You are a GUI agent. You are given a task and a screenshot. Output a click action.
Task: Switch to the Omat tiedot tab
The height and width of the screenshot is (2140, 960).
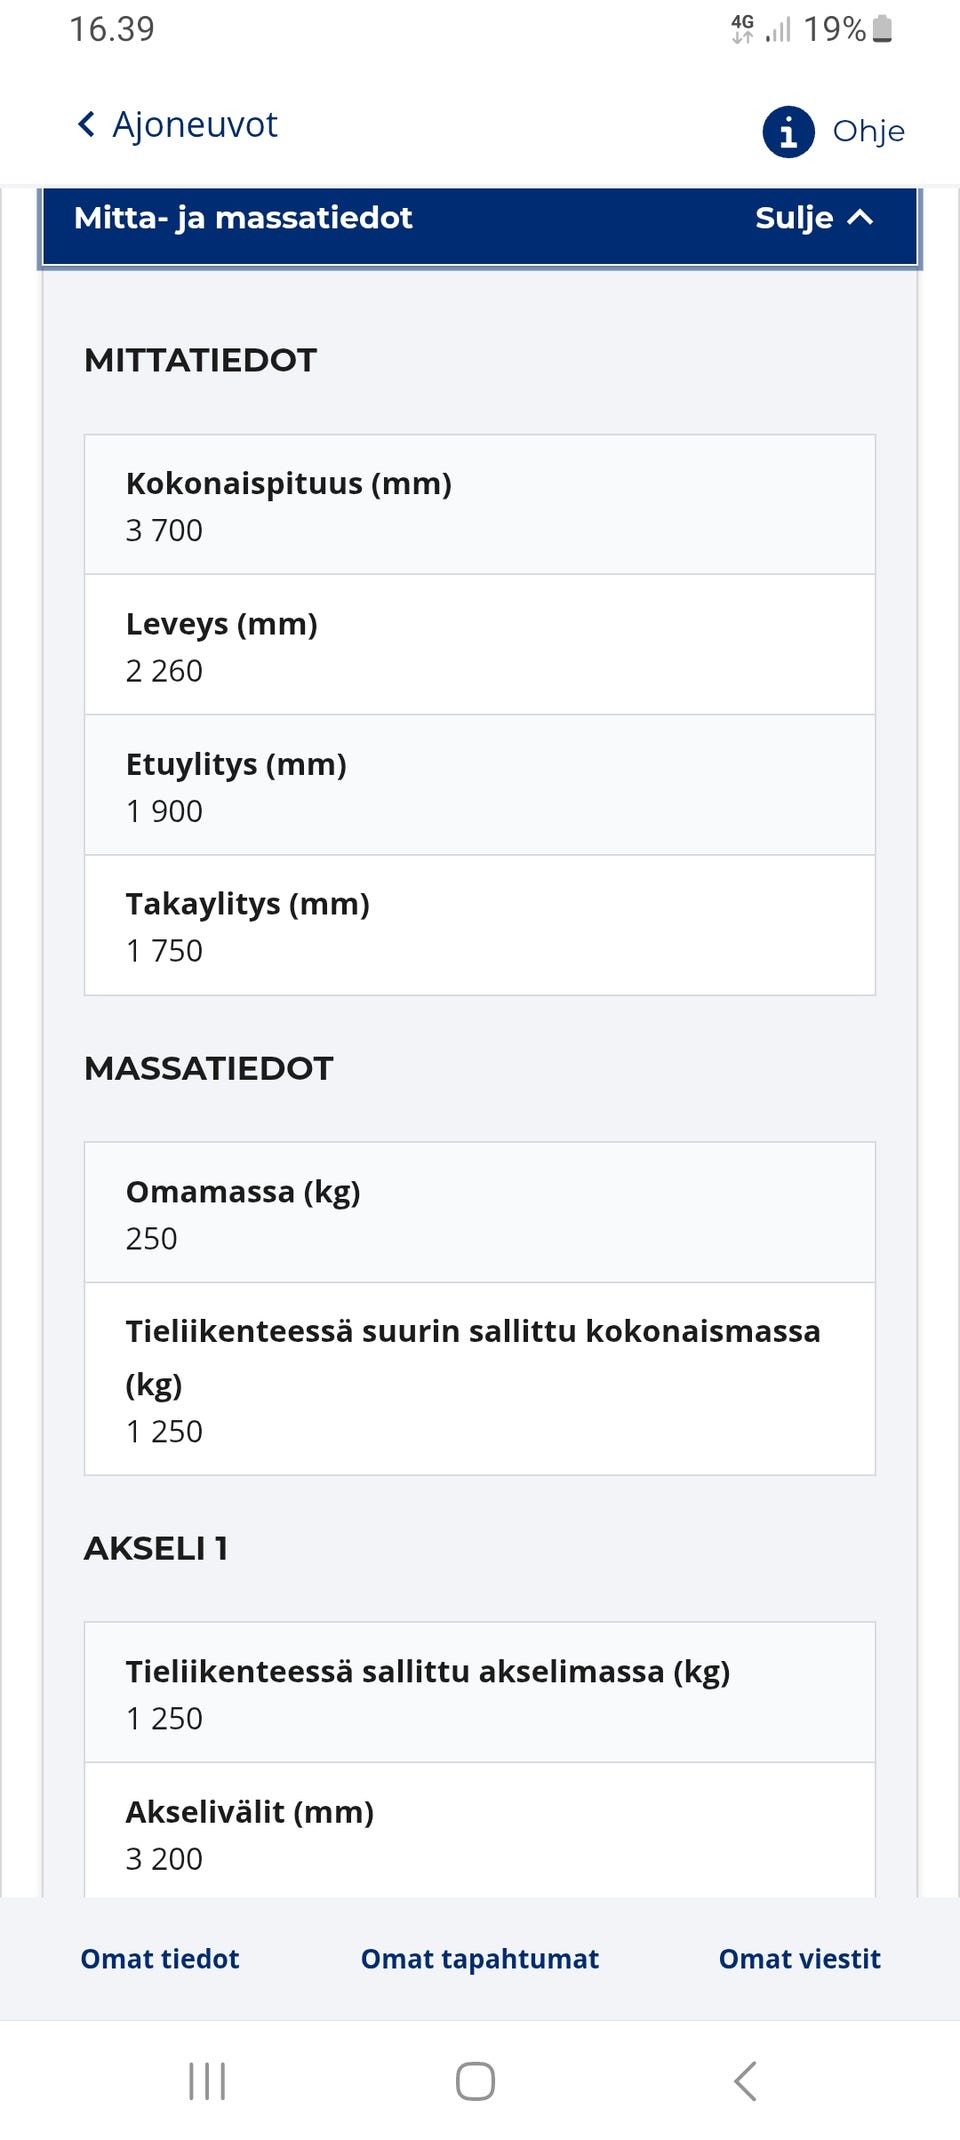tap(160, 1958)
